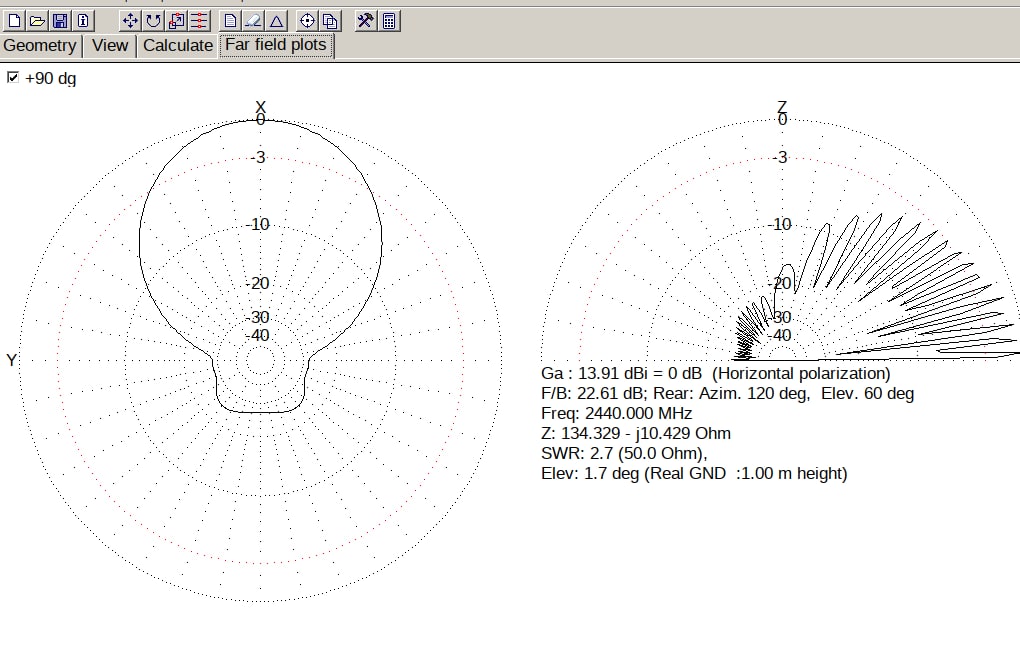Click the triangle icon
This screenshot has height=655, width=1020.
point(276,21)
